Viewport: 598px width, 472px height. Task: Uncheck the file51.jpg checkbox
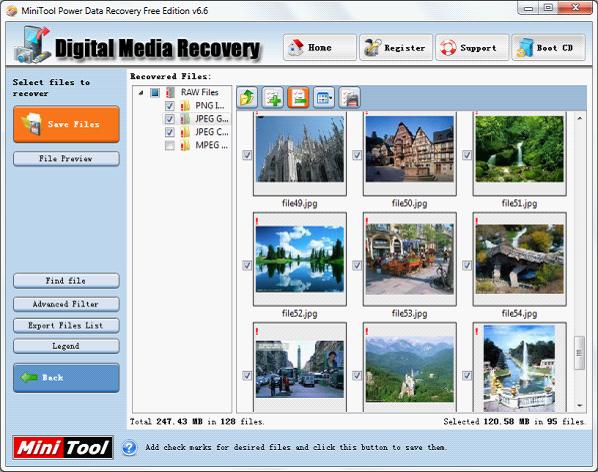click(467, 155)
